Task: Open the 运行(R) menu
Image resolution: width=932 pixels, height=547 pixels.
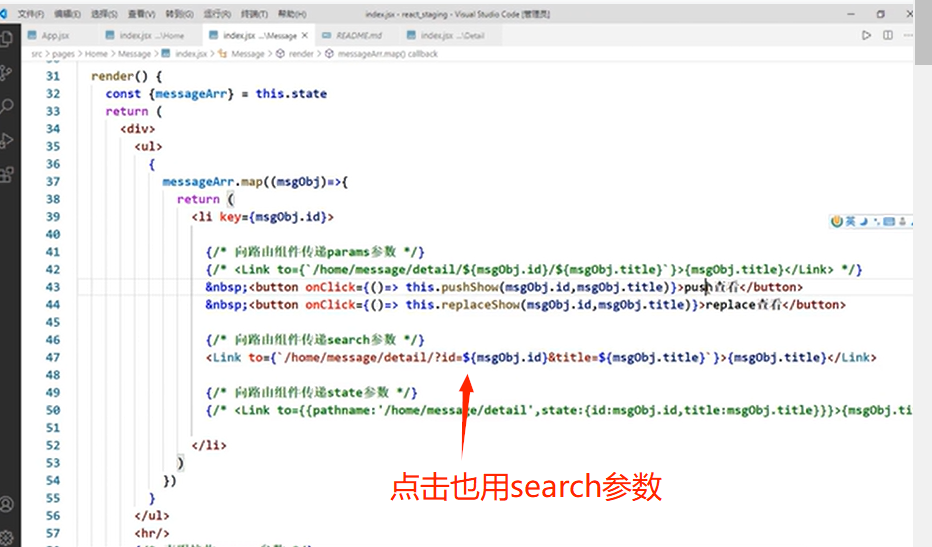Action: click(x=217, y=14)
